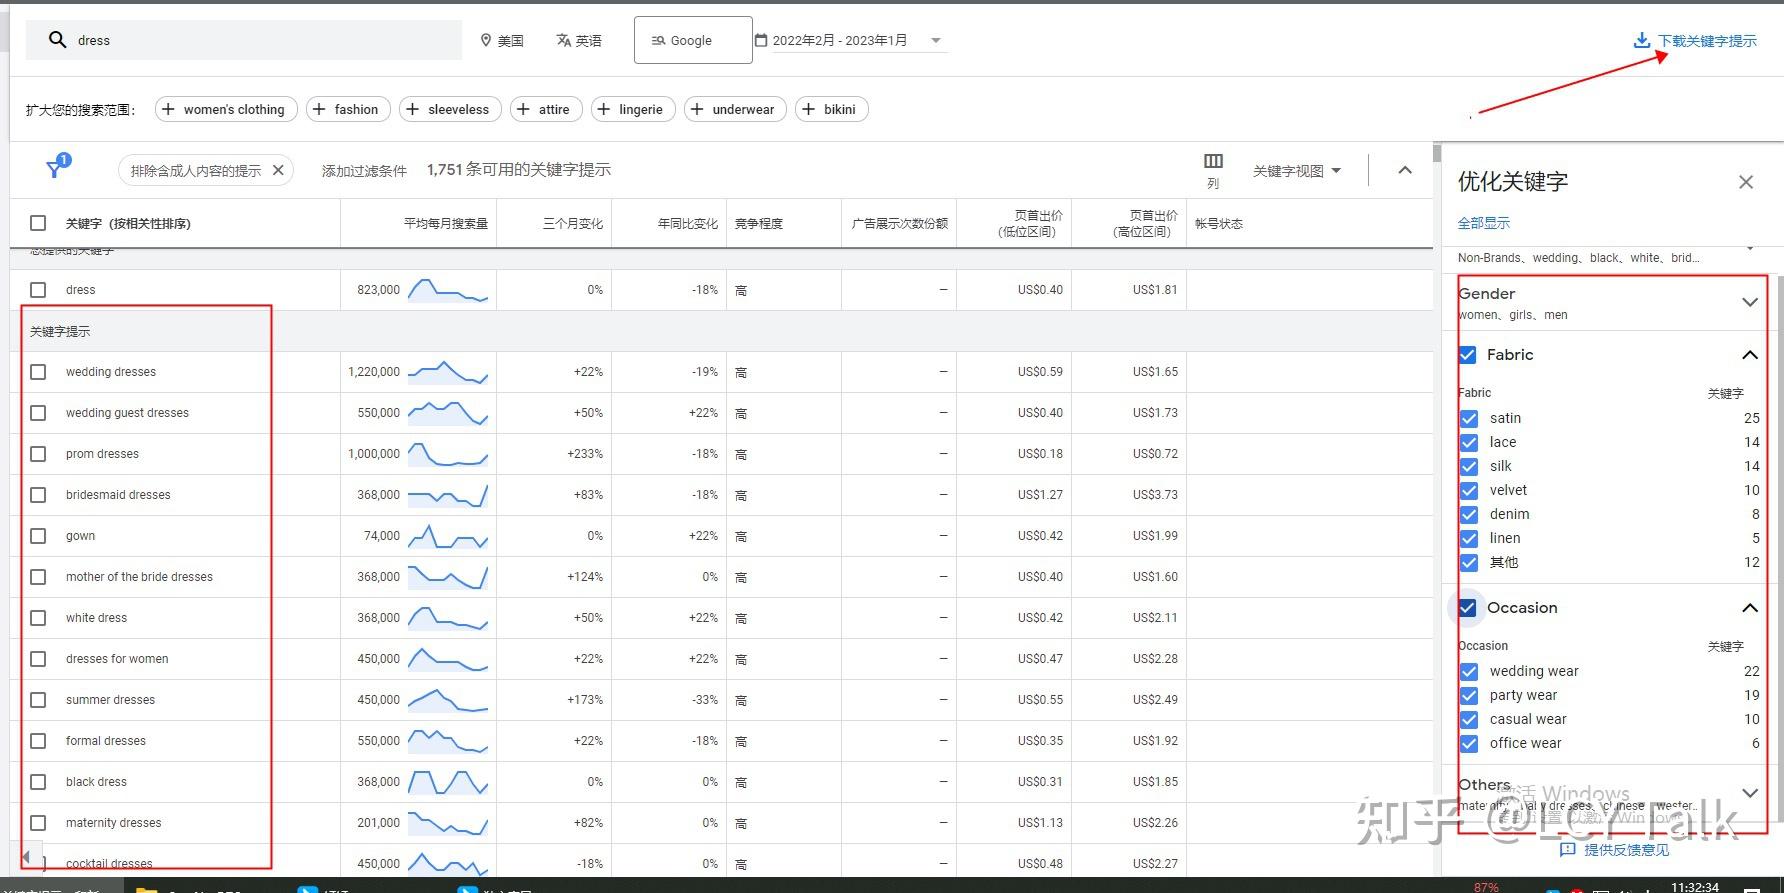Viewport: 1784px width, 893px height.
Task: Check the summer dresses checkbox
Action: point(38,700)
